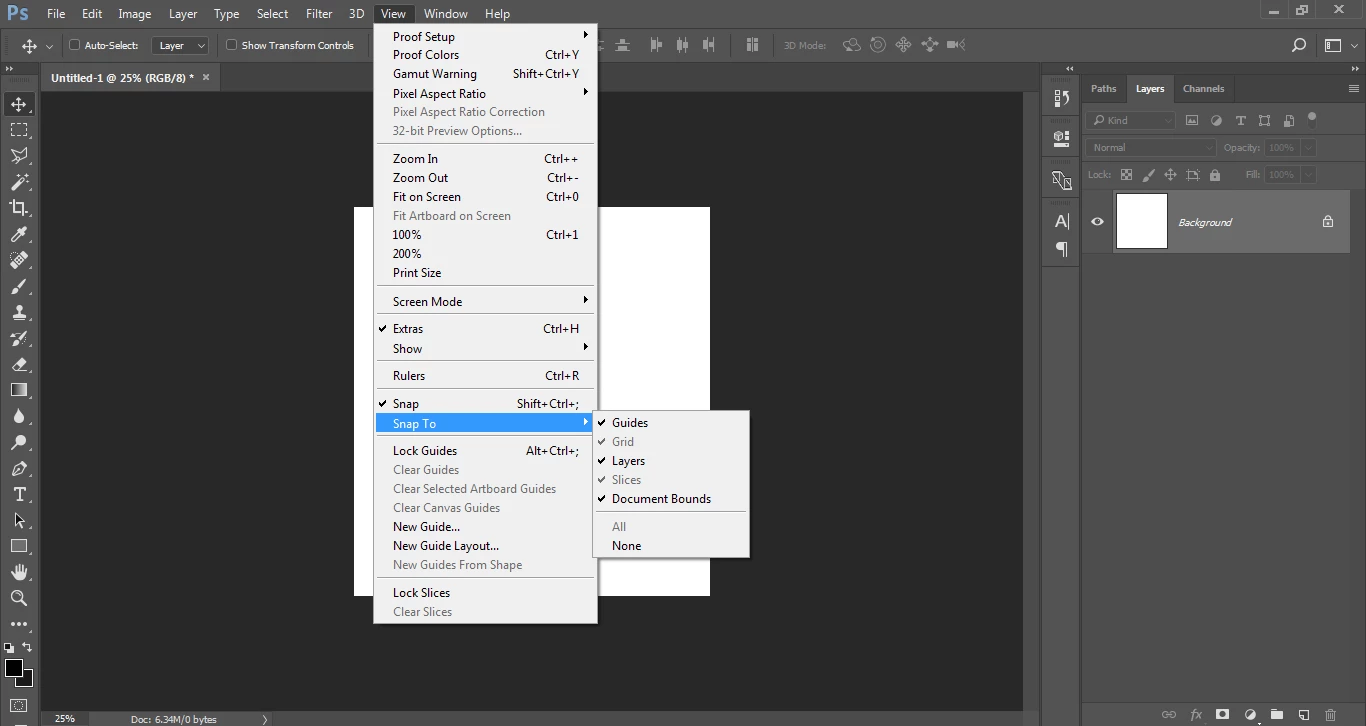This screenshot has height=726, width=1366.
Task: Select the Rectangle shape tool
Action: 19,546
